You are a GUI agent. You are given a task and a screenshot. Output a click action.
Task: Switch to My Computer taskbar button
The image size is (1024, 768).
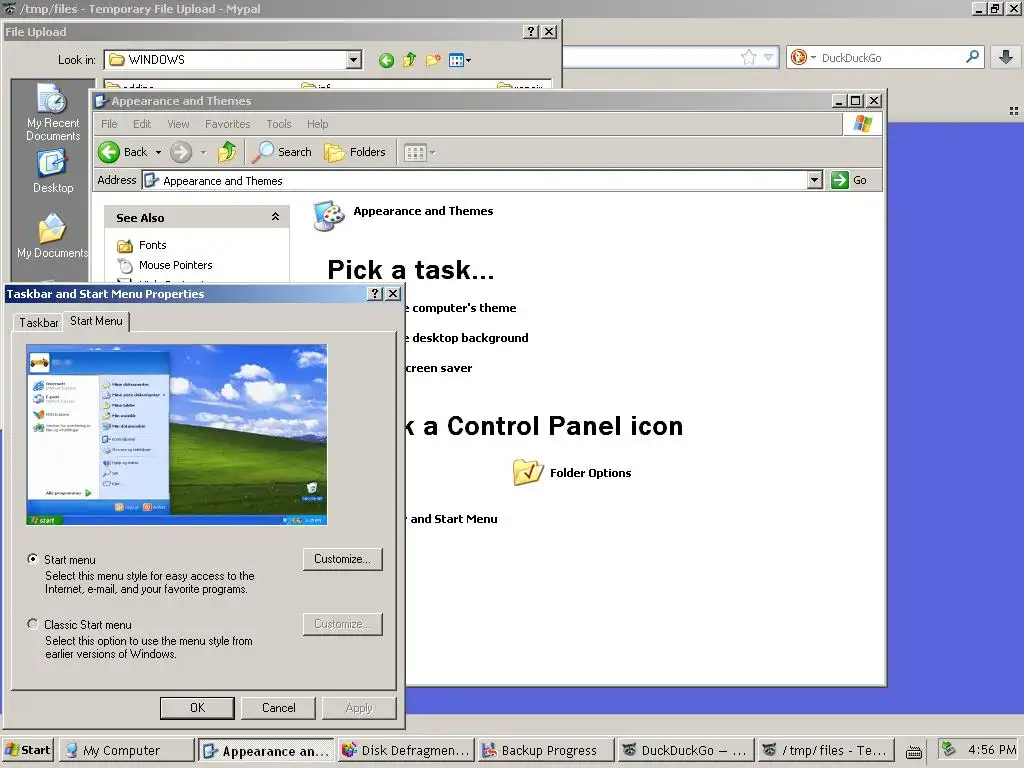(126, 750)
